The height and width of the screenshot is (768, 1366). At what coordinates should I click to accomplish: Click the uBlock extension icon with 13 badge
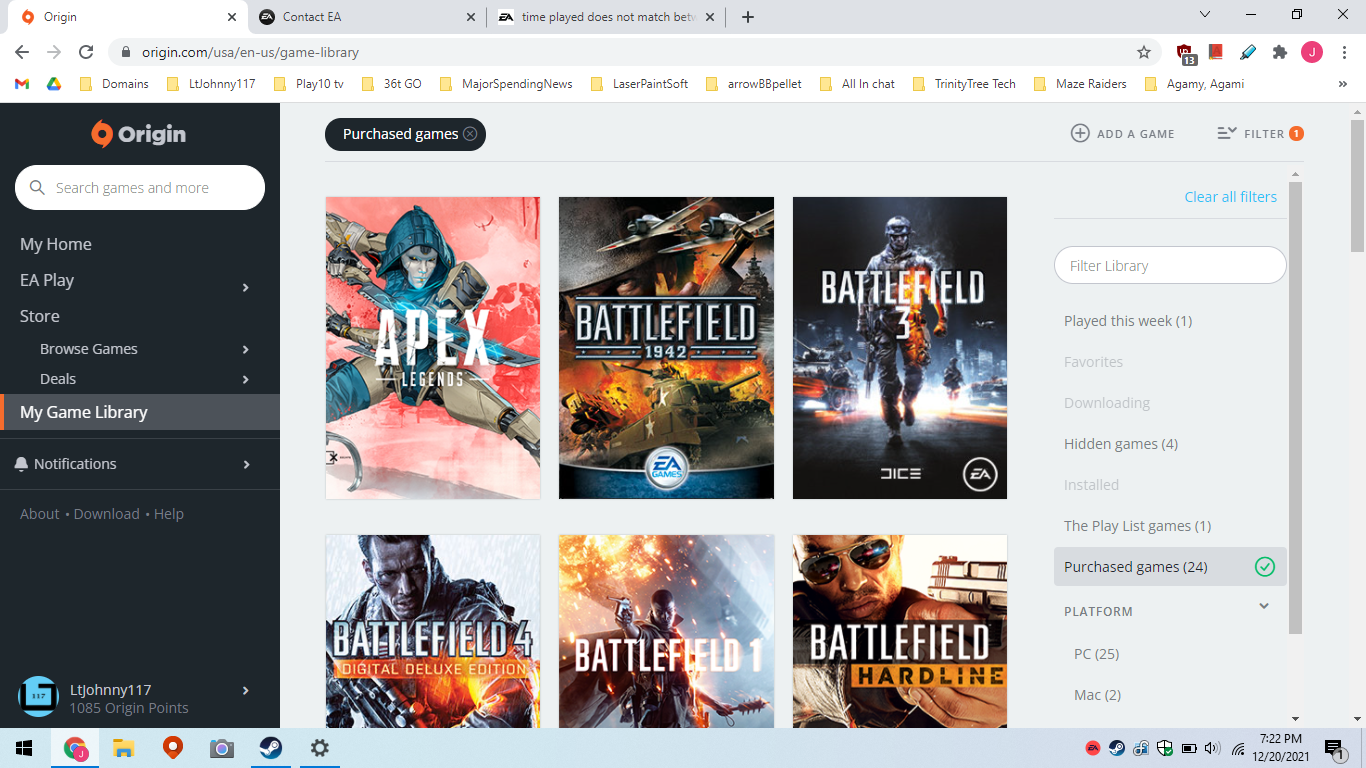pos(1186,53)
